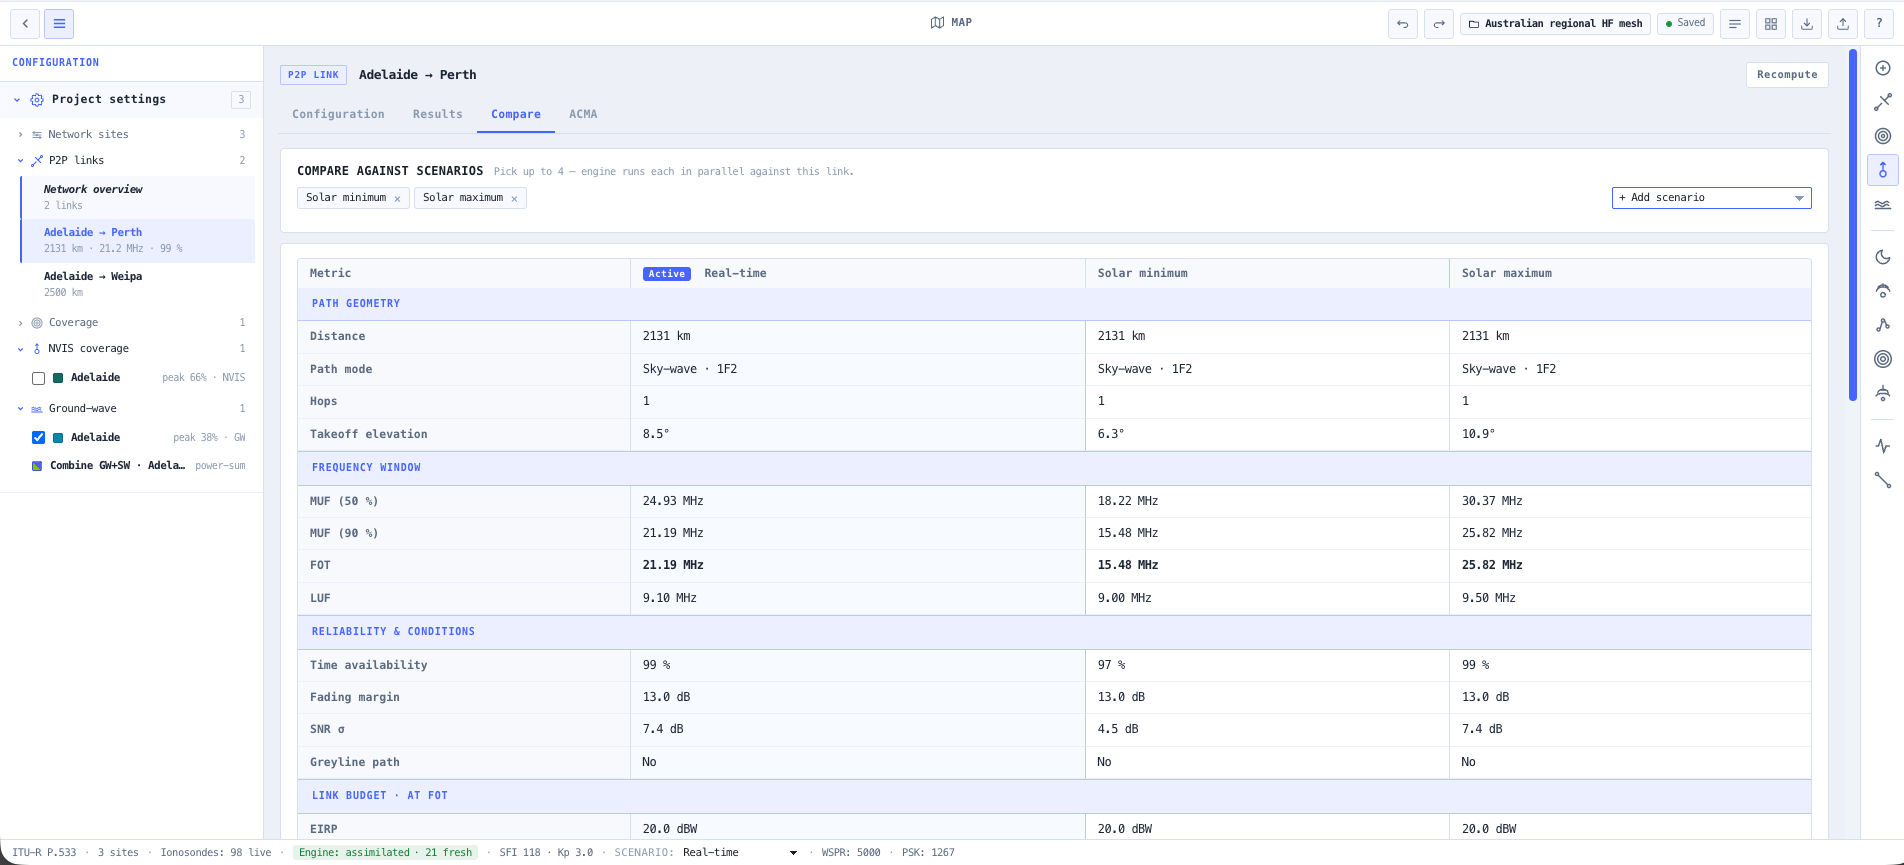The height and width of the screenshot is (865, 1904).
Task: Expand the Network sites tree node
Action: (x=20, y=134)
